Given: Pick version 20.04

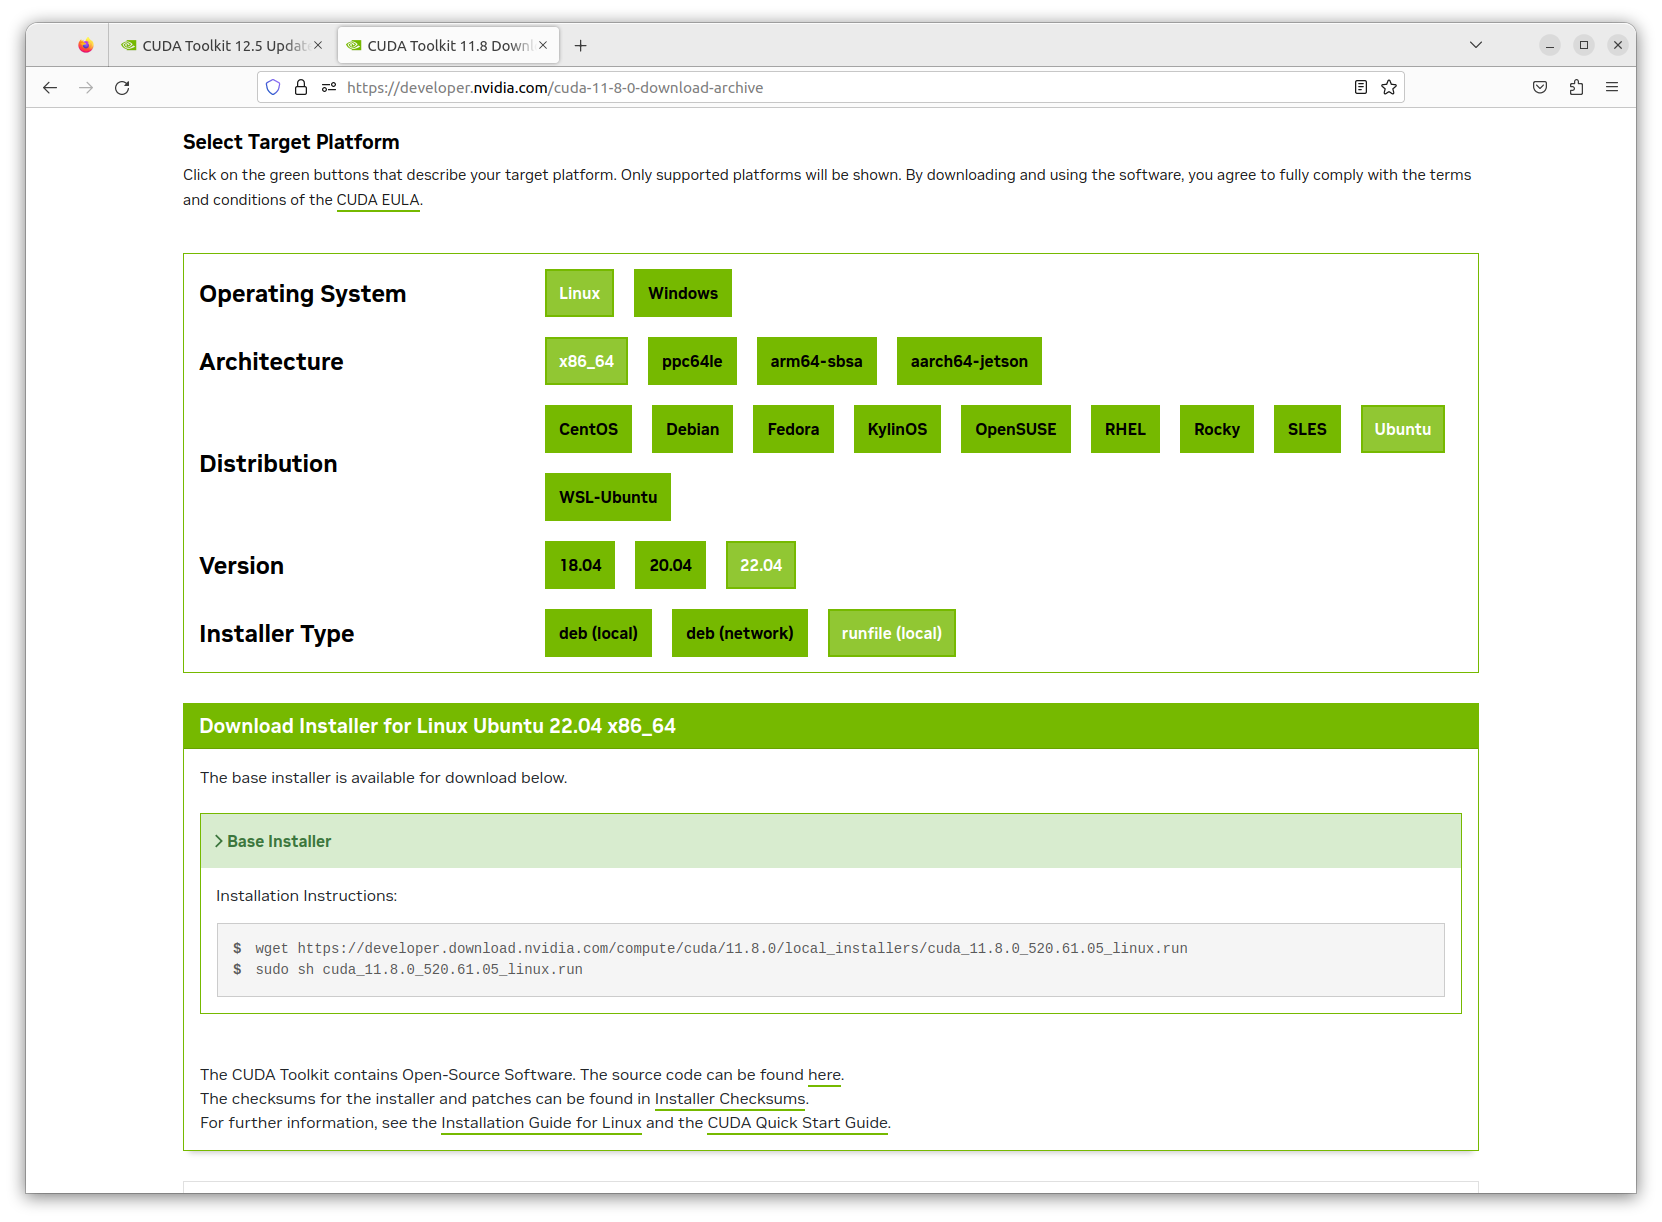Looking at the screenshot, I should coord(670,565).
